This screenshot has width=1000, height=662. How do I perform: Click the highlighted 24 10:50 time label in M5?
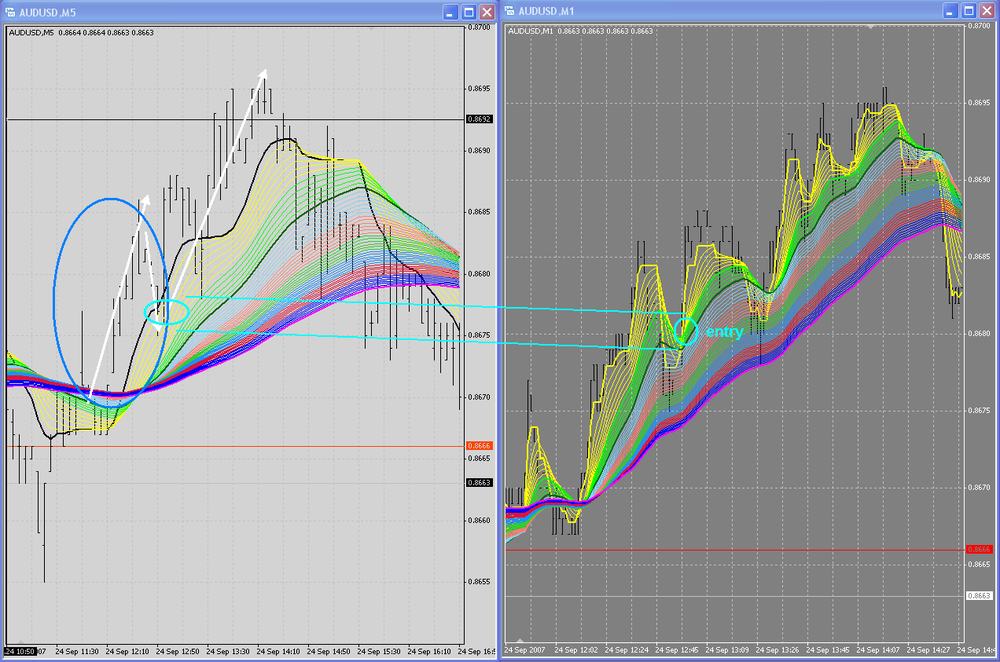click(20, 652)
